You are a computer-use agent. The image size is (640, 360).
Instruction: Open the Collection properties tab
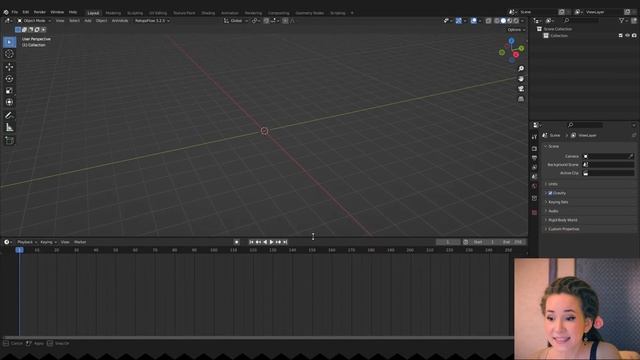click(534, 198)
